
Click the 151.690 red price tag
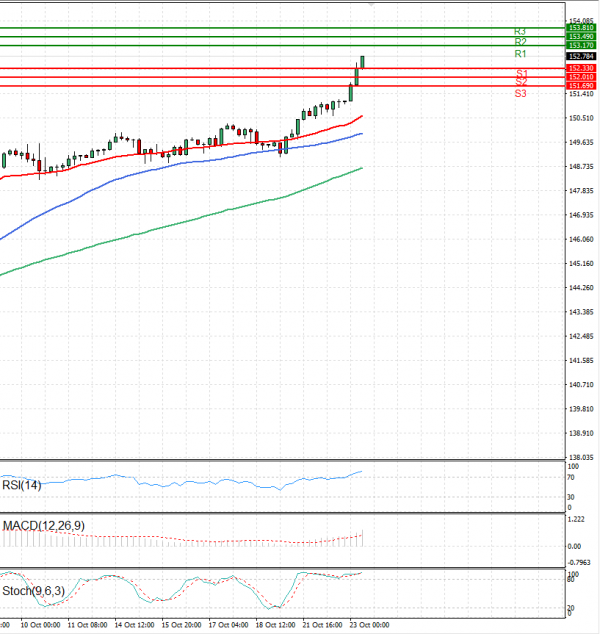click(x=580, y=86)
